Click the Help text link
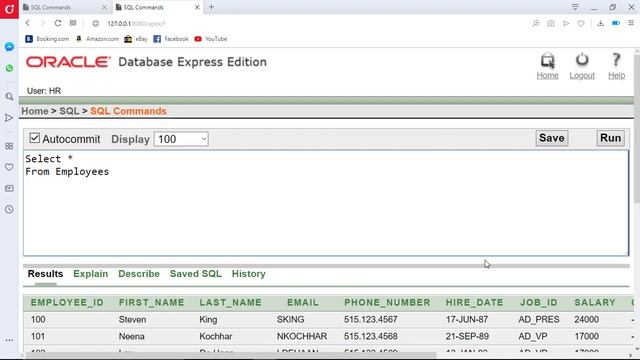Viewport: 640px width, 360px height. point(616,76)
